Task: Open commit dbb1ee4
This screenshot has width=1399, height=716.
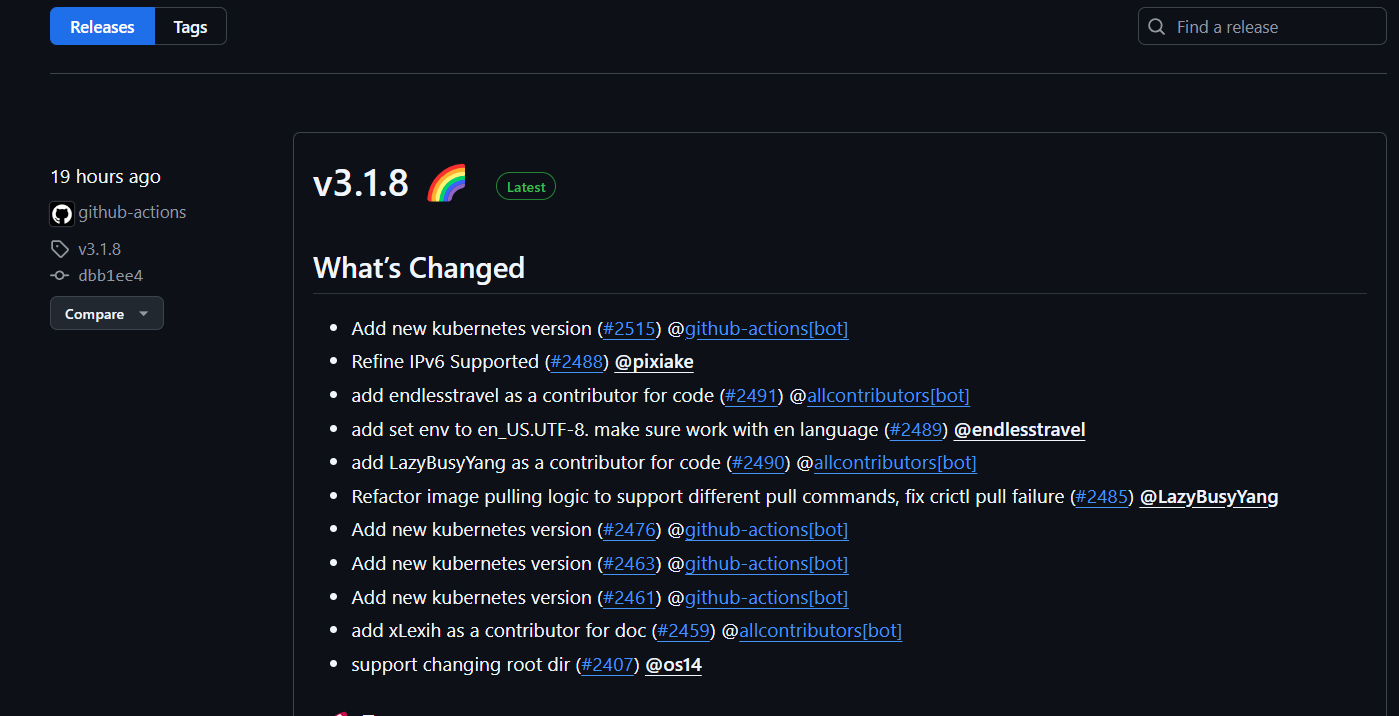Action: click(111, 276)
